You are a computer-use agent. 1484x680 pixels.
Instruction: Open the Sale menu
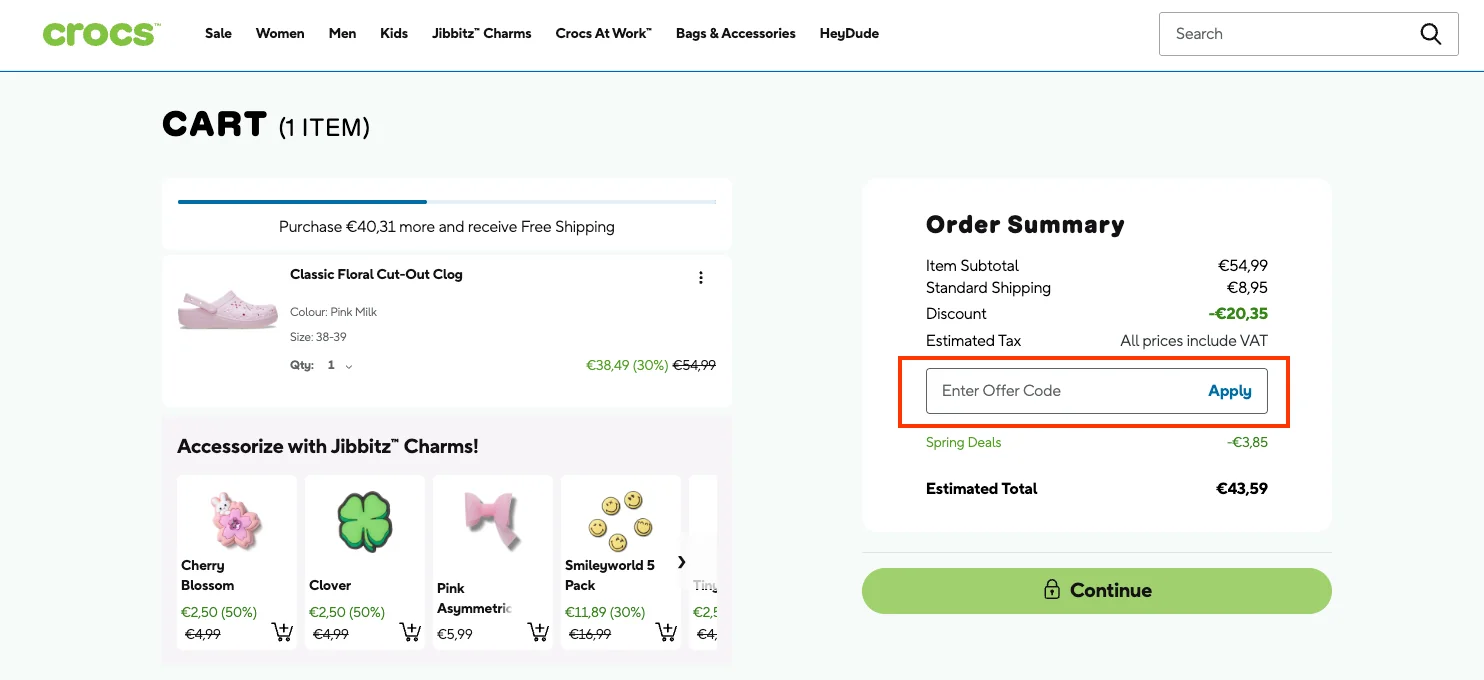click(x=218, y=33)
